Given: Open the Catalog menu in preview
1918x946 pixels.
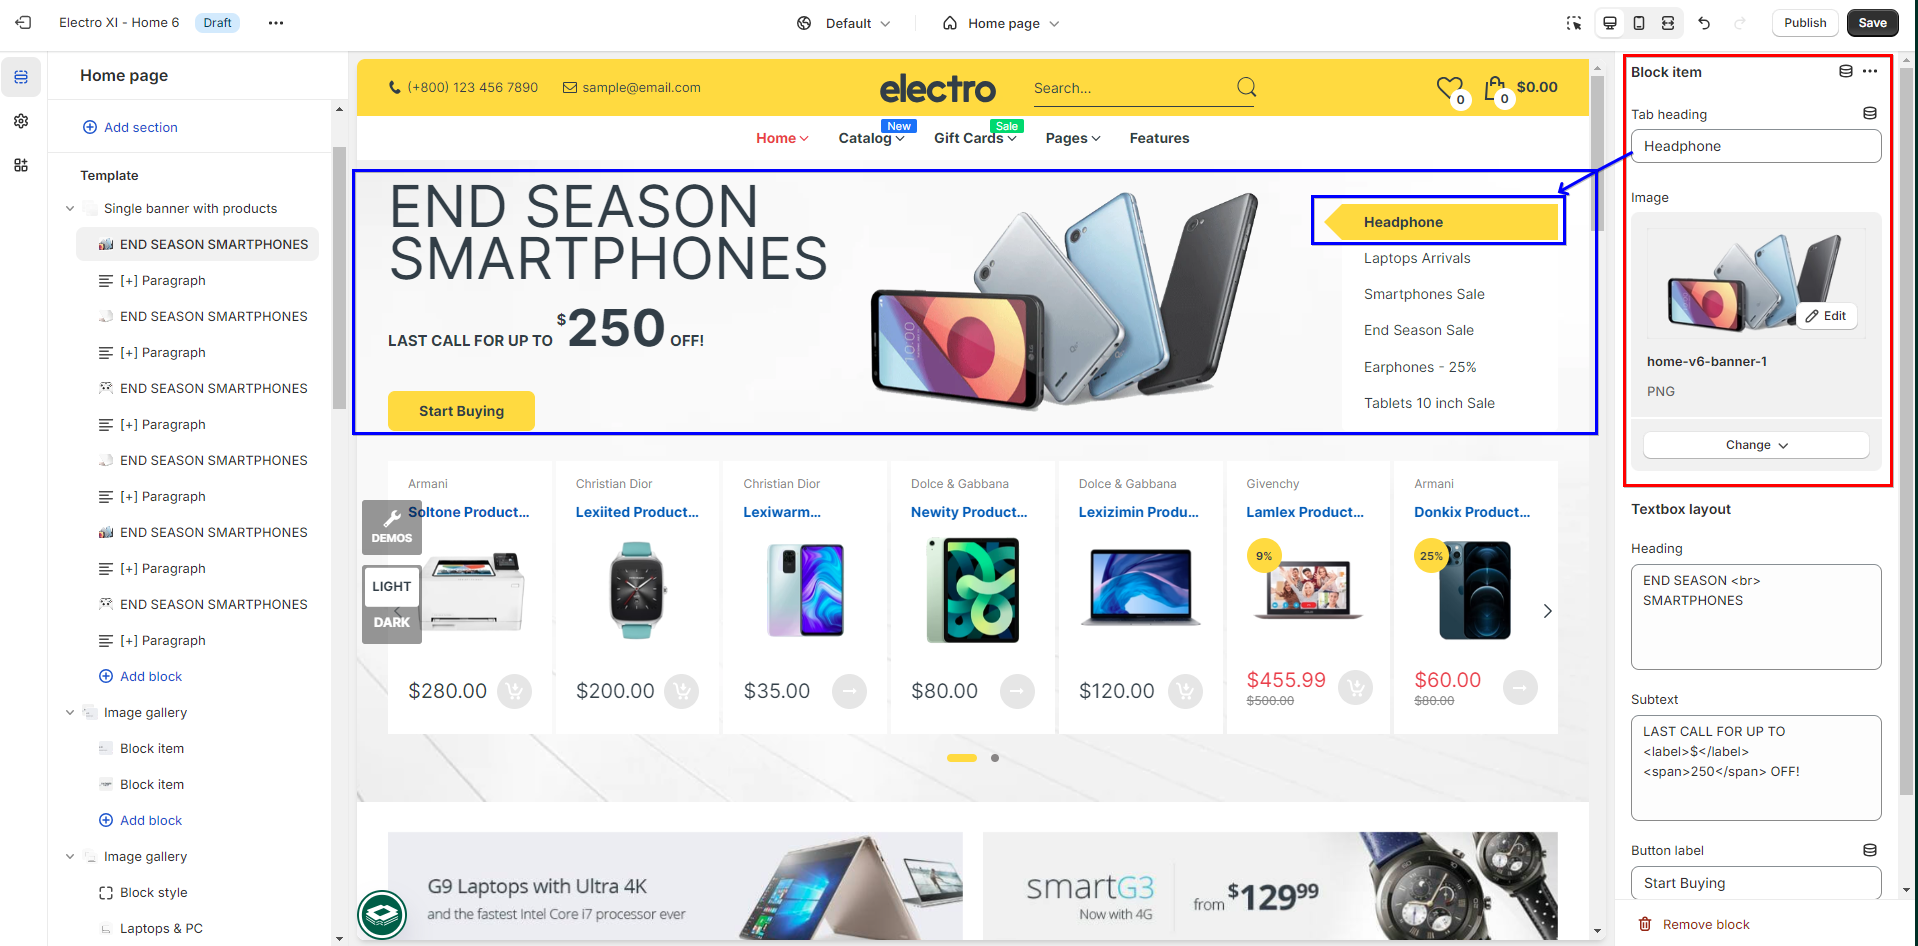Looking at the screenshot, I should pyautogui.click(x=871, y=138).
